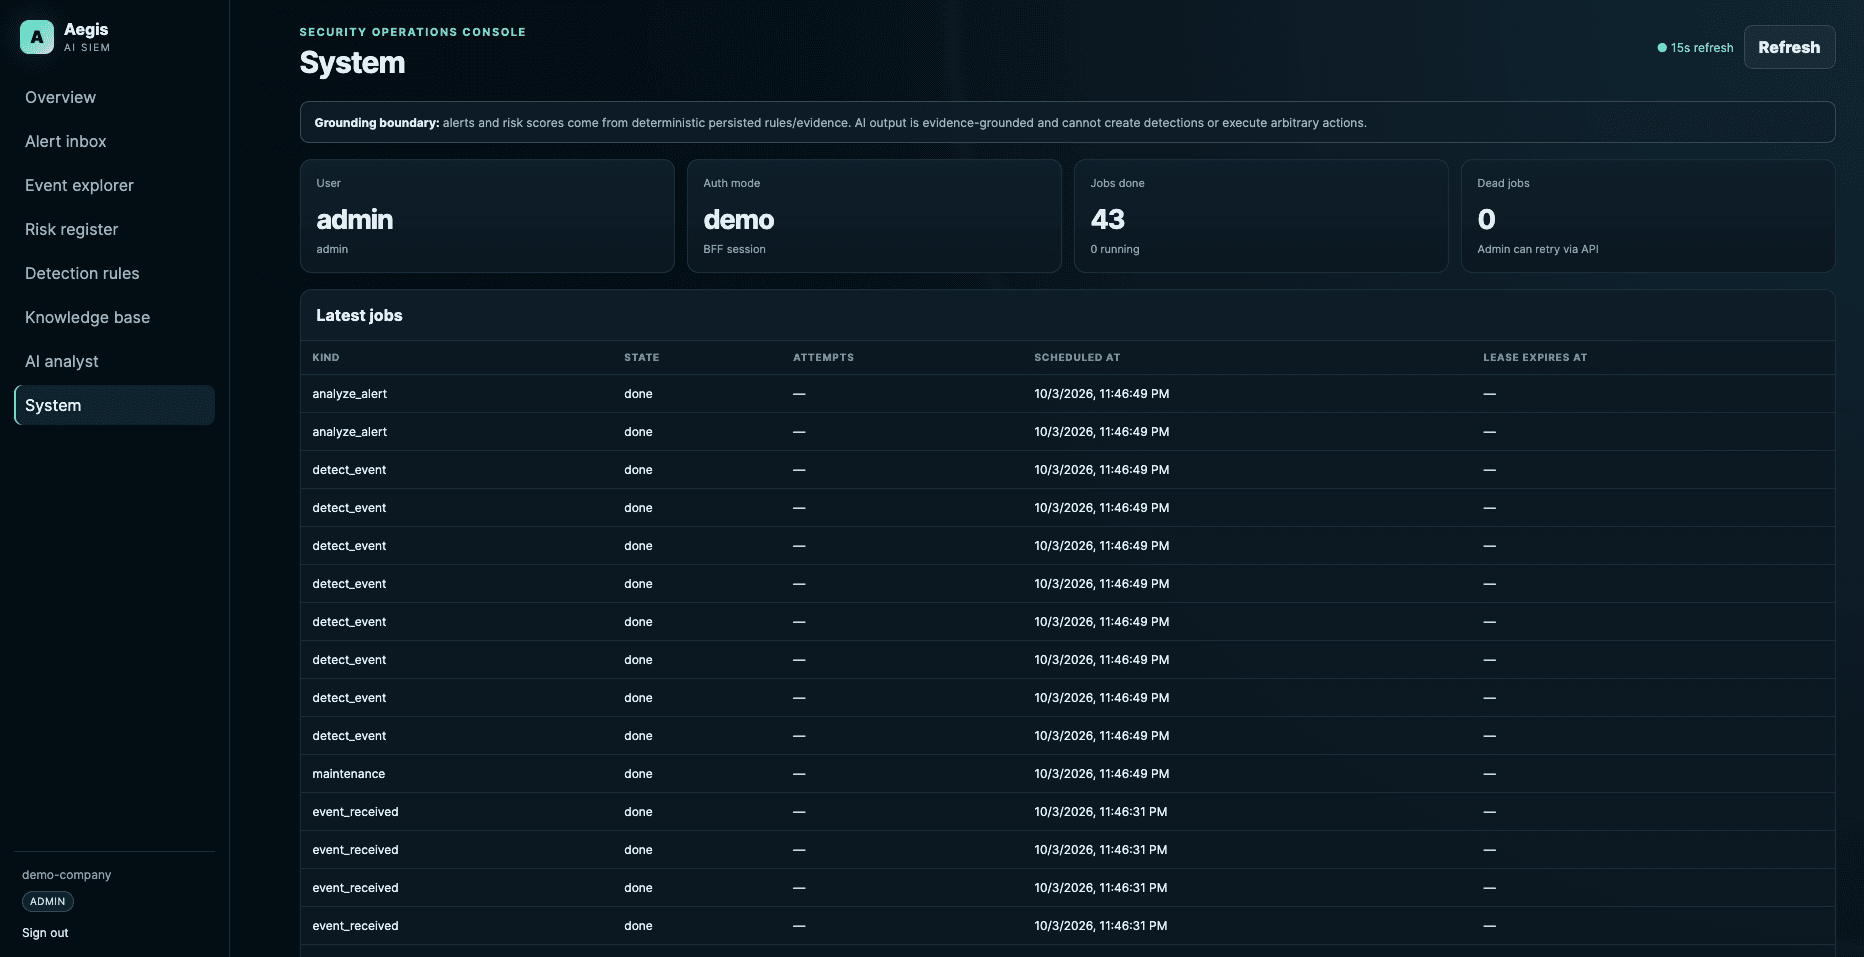This screenshot has width=1864, height=957.
Task: Select the first analyze_alert row
Action: [1067, 394]
